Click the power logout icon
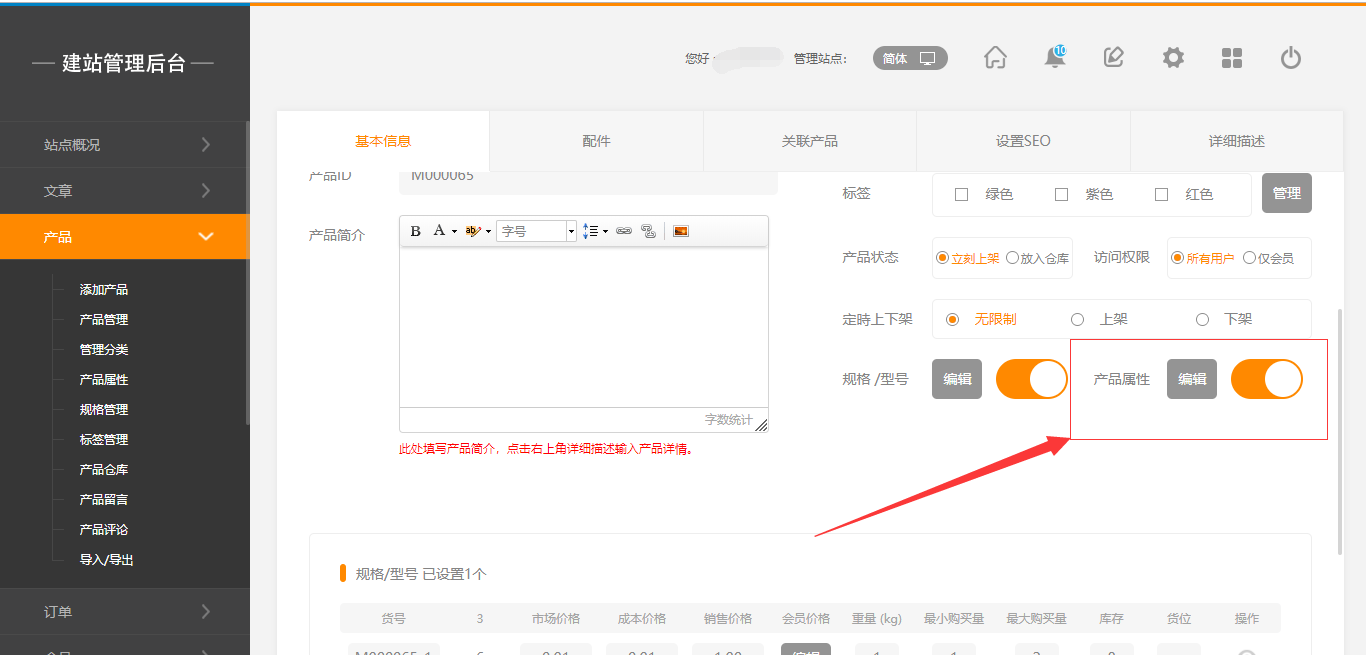The image size is (1366, 655). (1291, 58)
